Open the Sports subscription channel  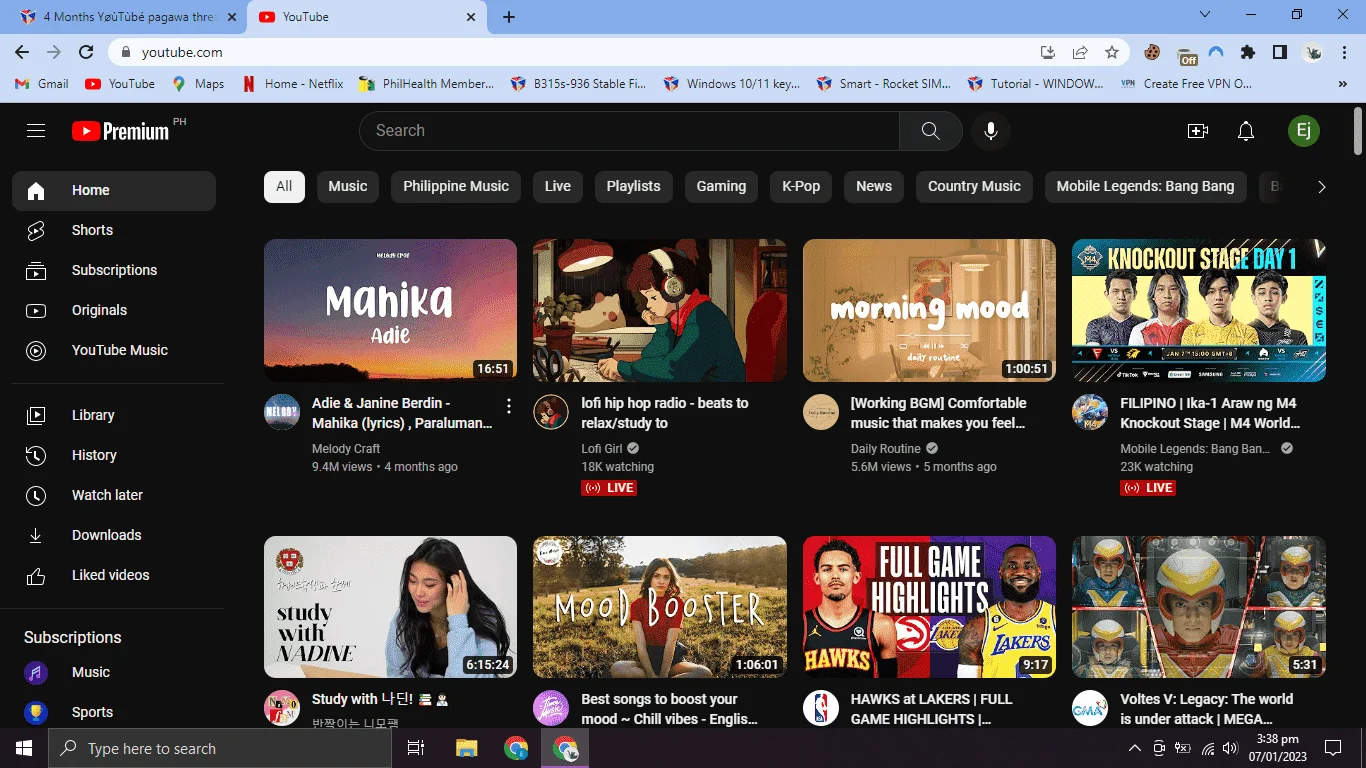tap(114, 712)
